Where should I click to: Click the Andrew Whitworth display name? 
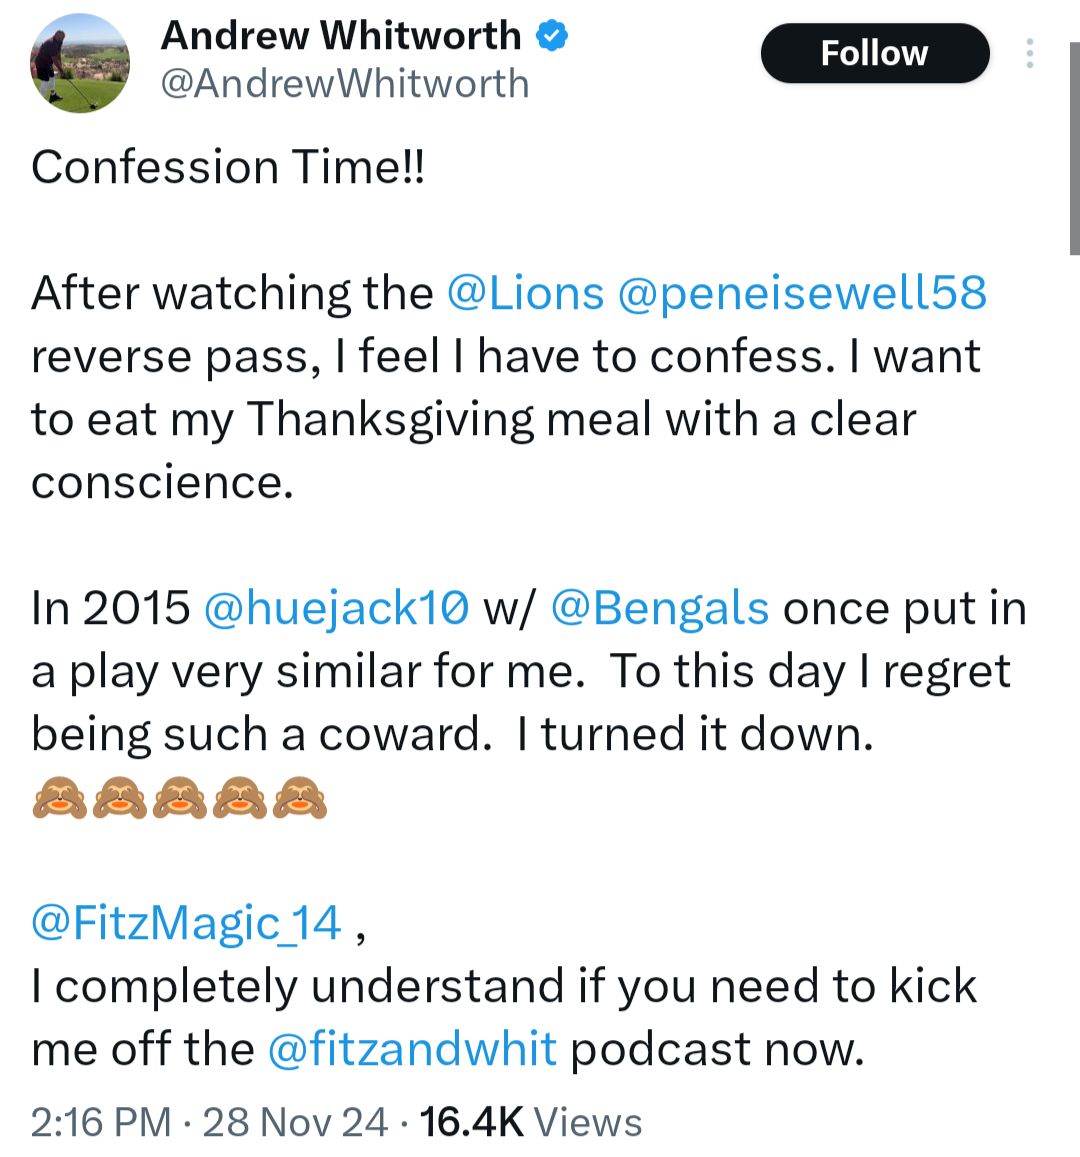pyautogui.click(x=341, y=36)
